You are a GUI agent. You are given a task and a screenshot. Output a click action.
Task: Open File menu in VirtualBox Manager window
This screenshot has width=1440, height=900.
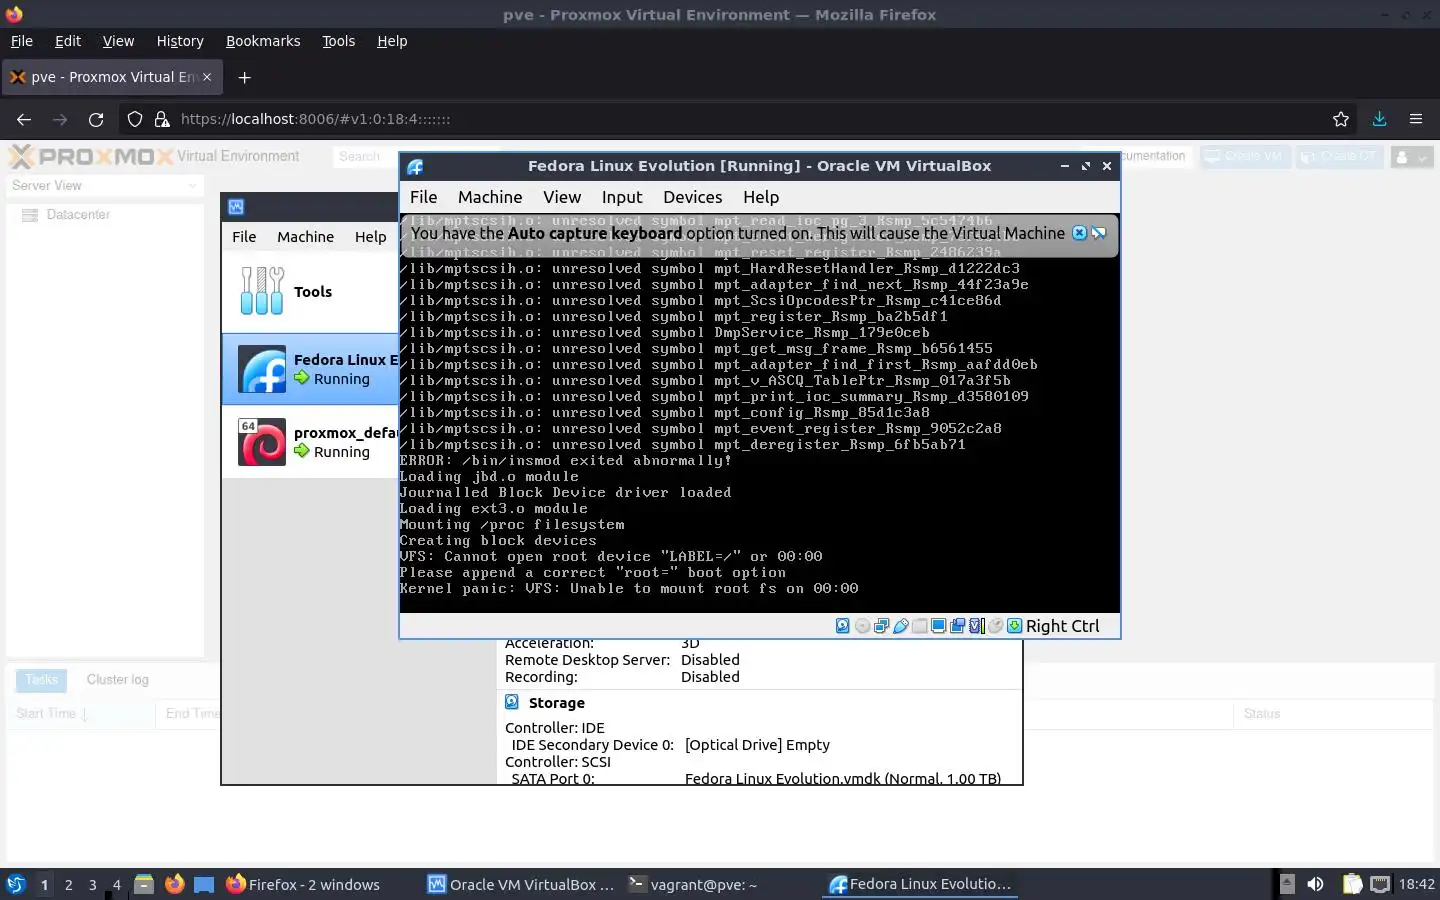coord(244,237)
